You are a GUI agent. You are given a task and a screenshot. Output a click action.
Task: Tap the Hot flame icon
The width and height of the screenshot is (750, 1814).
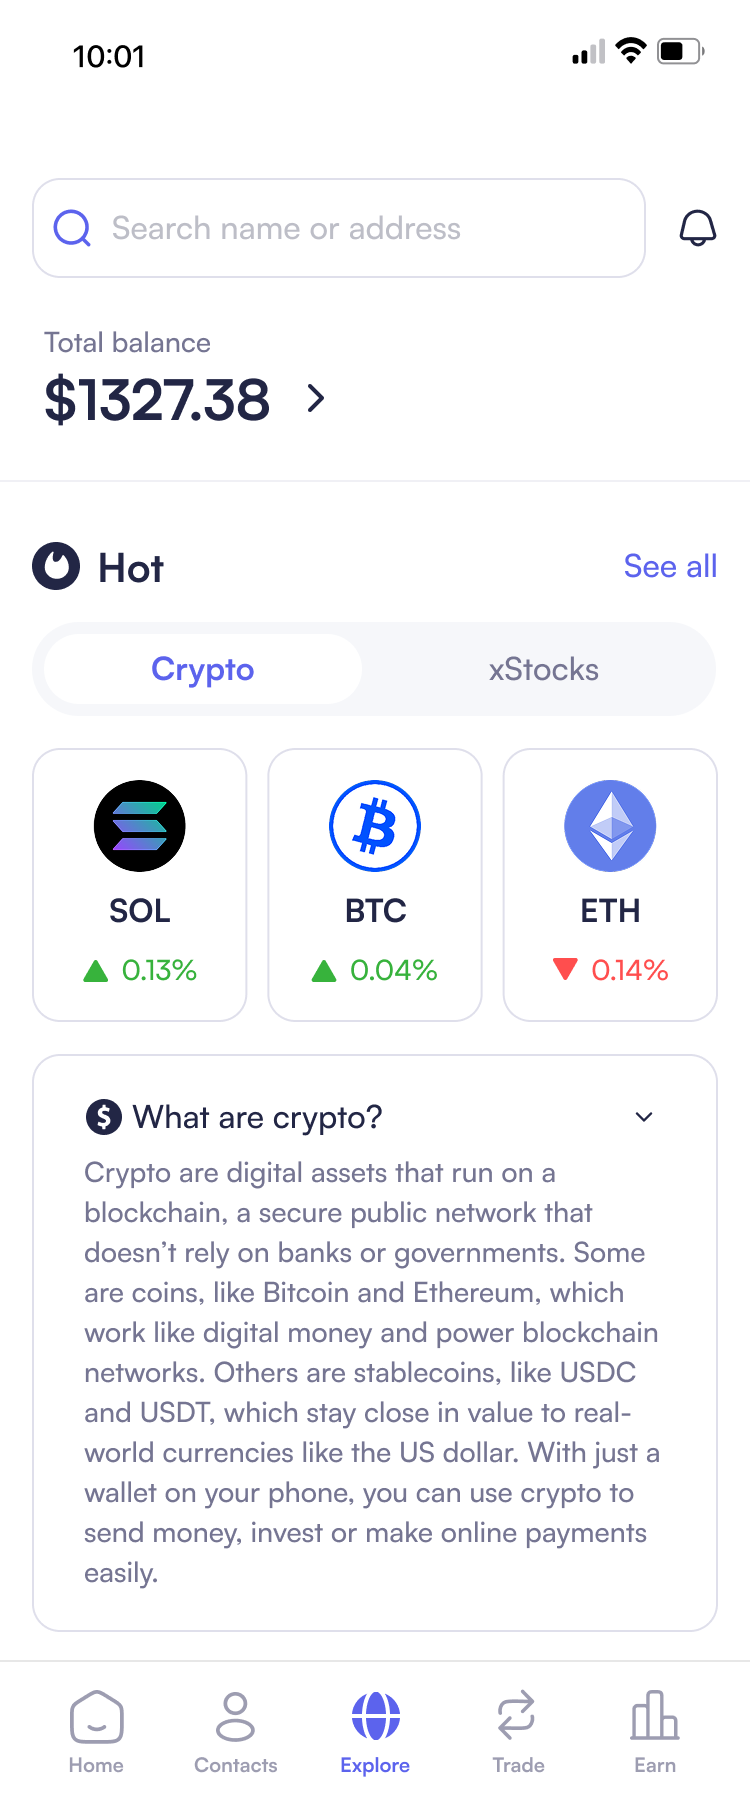(x=56, y=566)
